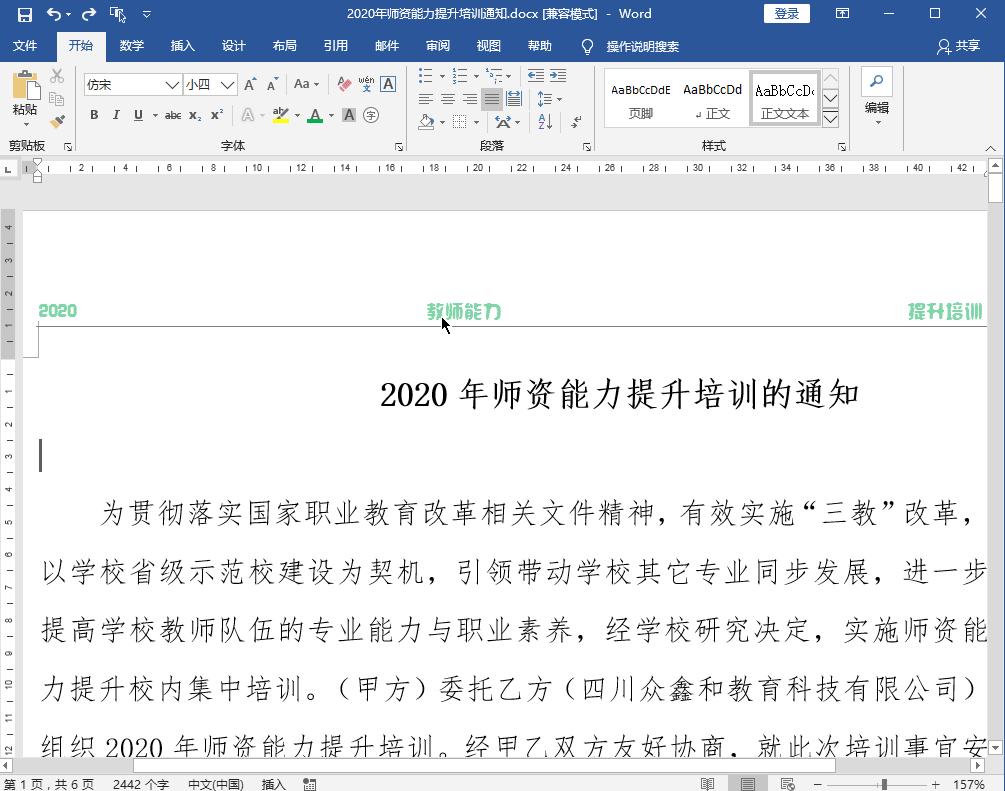1005x791 pixels.
Task: Open the 插入 ribbon tab
Action: point(182,46)
